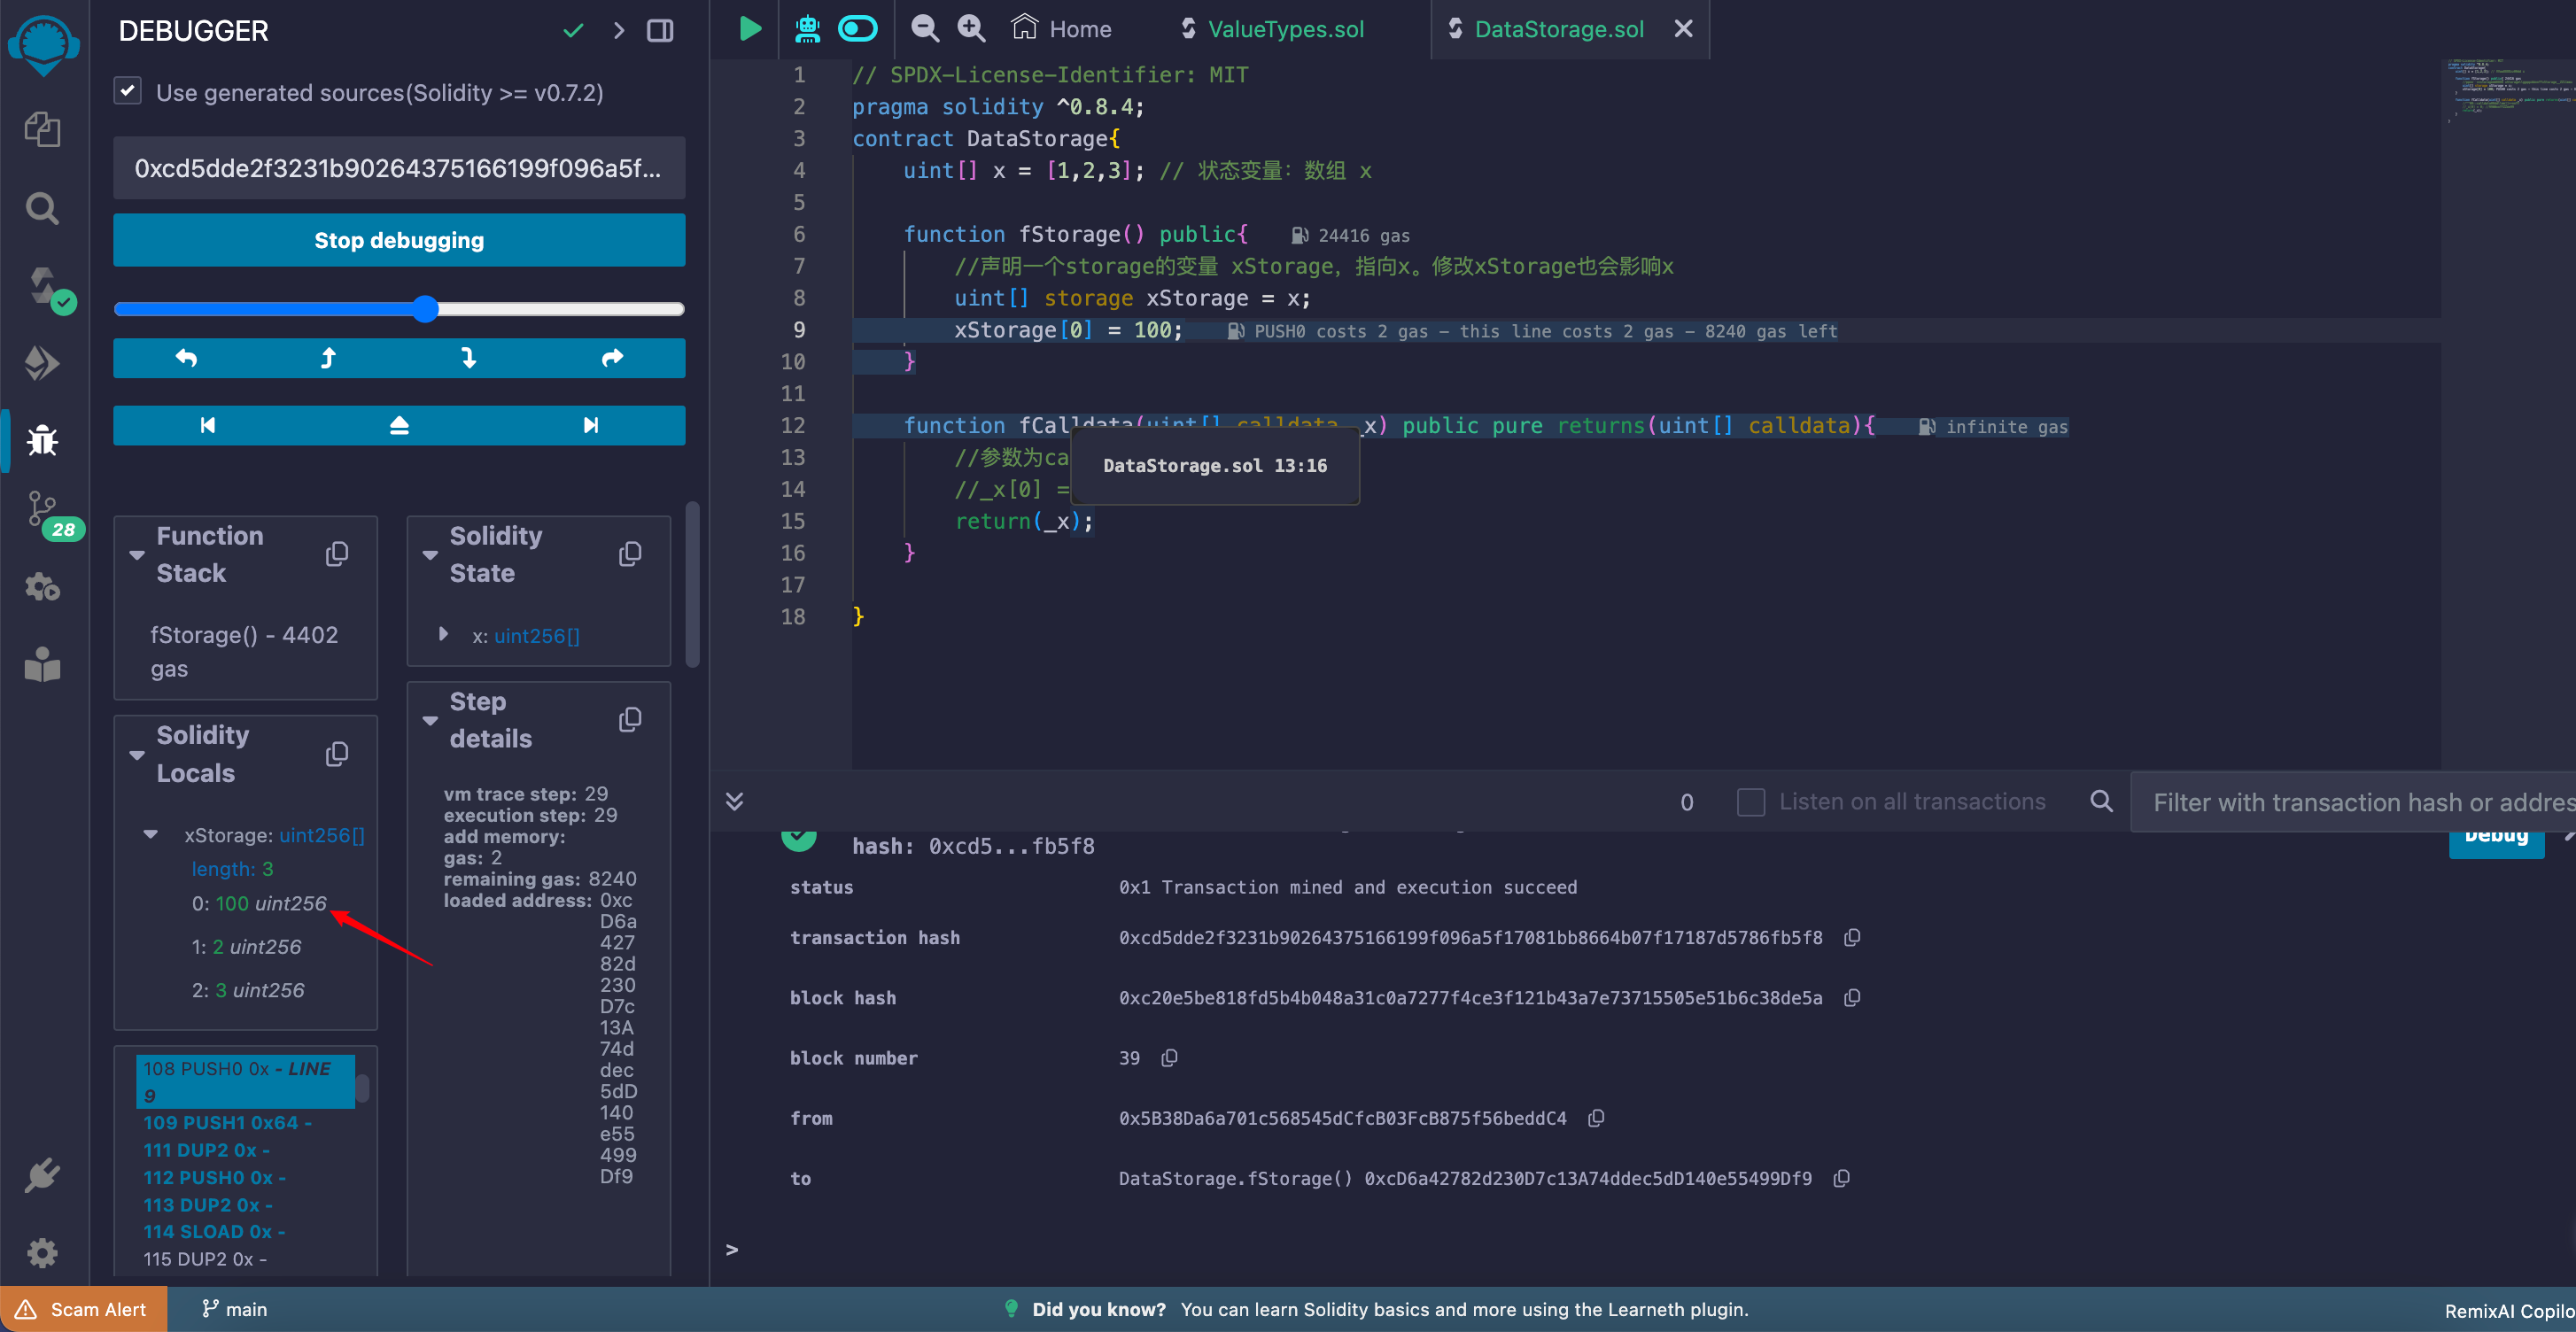2576x1332 pixels.
Task: Click the Remix logo home icon
Action: coord(44,44)
